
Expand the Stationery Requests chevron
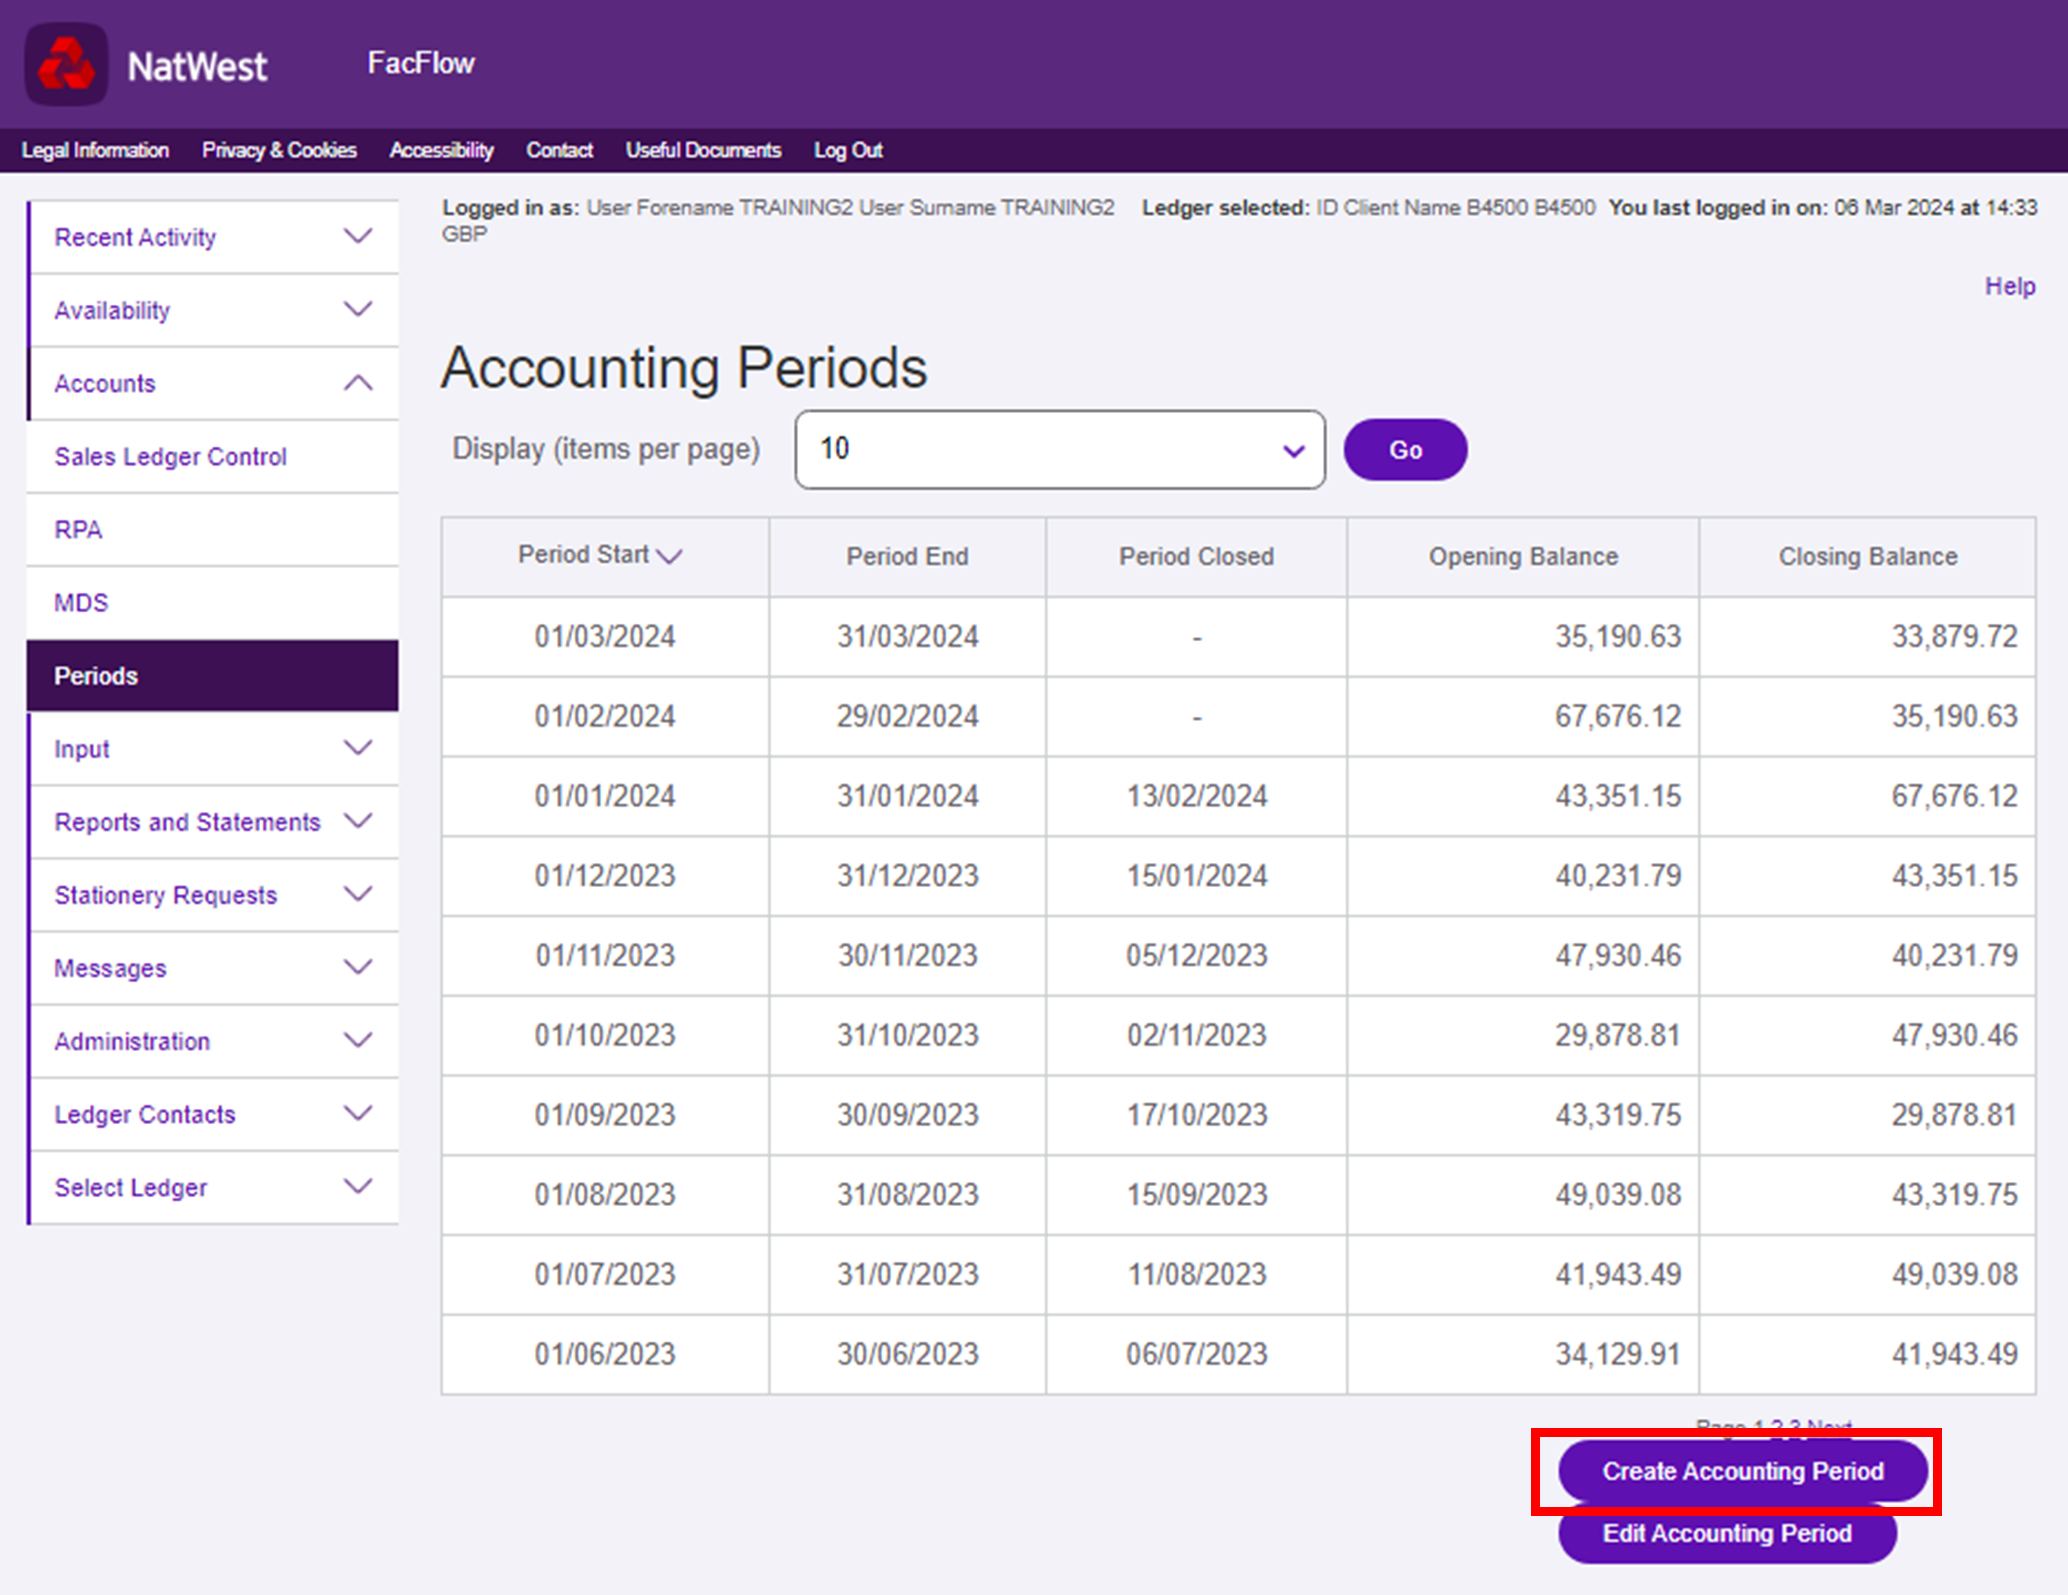pos(358,894)
